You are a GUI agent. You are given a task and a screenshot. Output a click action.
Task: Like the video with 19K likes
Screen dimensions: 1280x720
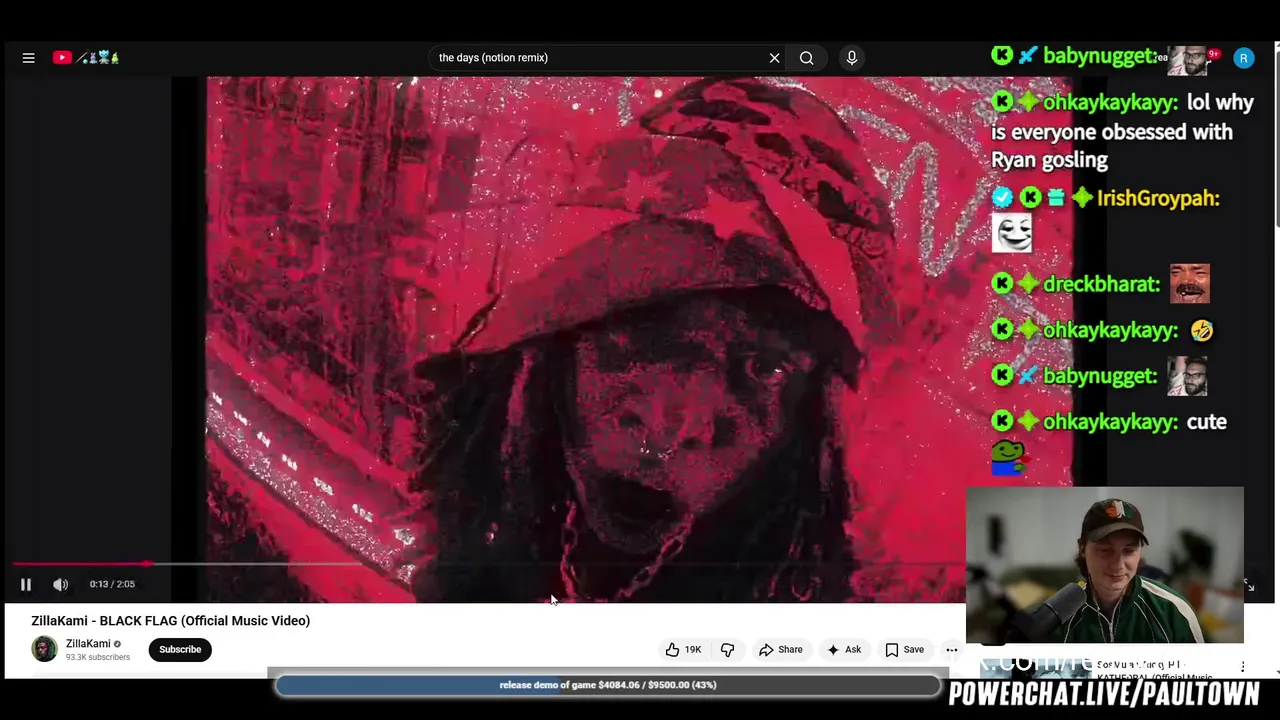point(684,650)
